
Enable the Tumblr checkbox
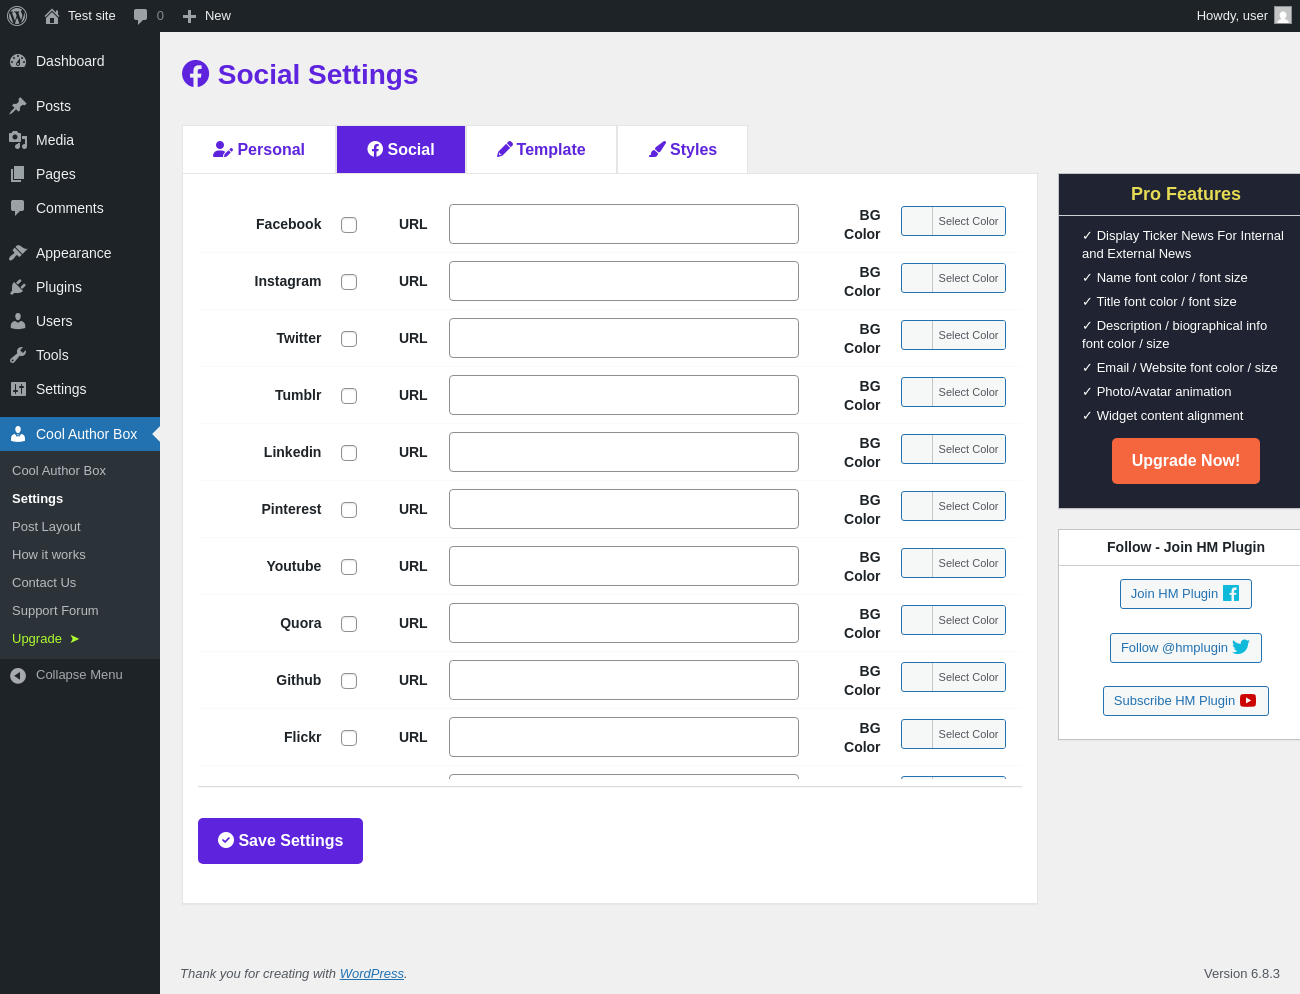click(349, 396)
